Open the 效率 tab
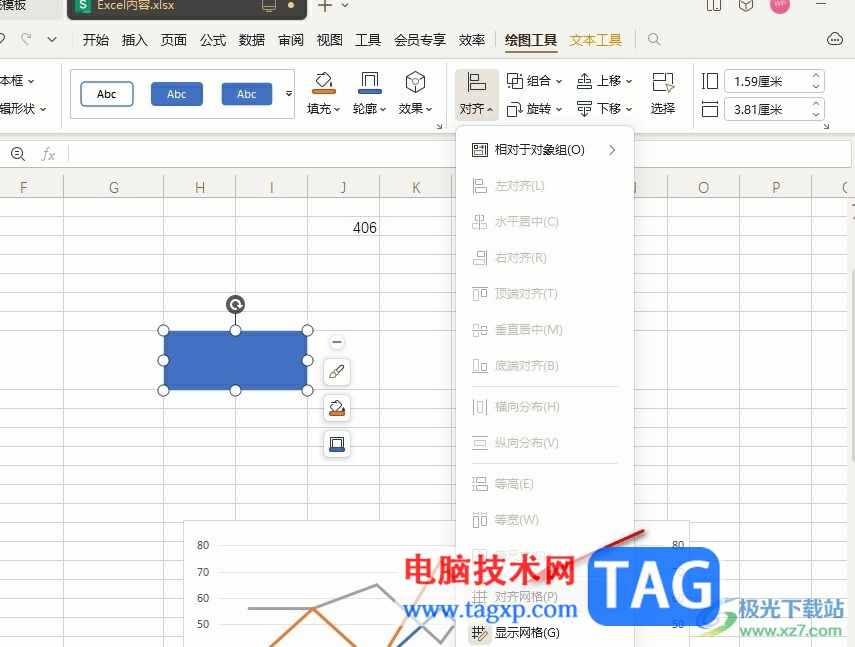 pyautogui.click(x=472, y=40)
